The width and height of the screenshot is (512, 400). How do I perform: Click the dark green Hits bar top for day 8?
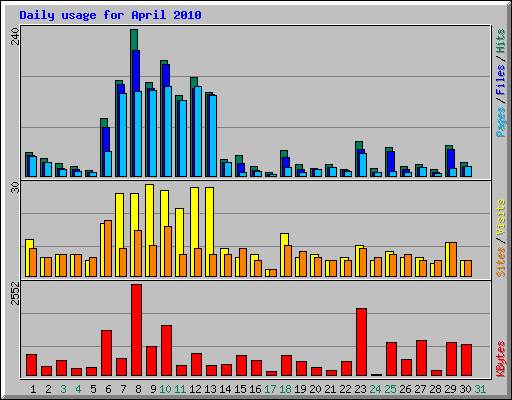pos(134,40)
